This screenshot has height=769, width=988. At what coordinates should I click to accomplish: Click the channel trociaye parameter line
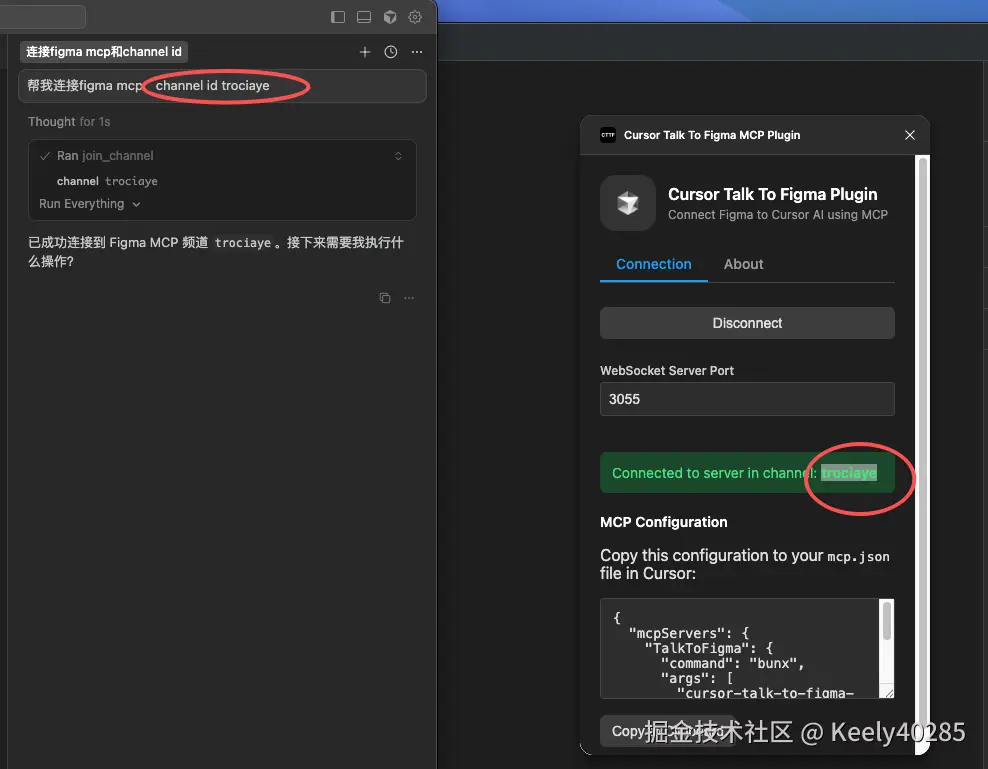point(107,181)
